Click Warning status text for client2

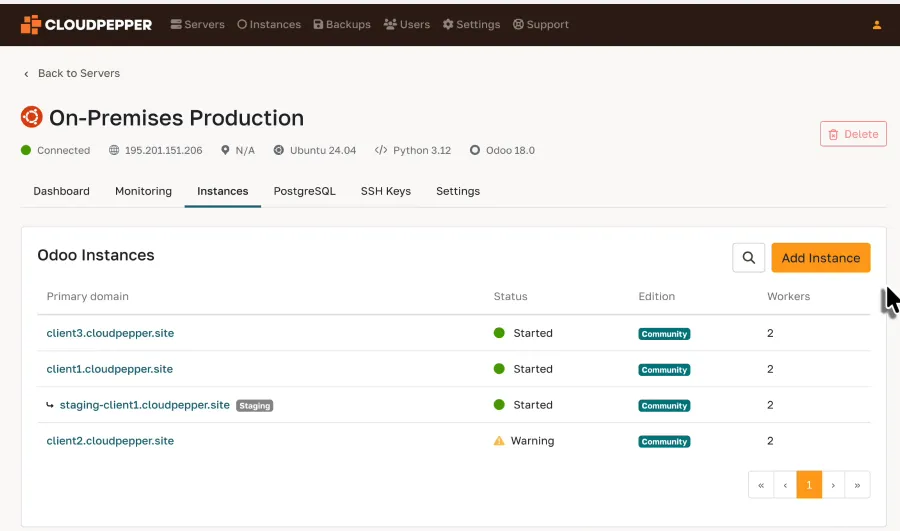[x=533, y=441]
